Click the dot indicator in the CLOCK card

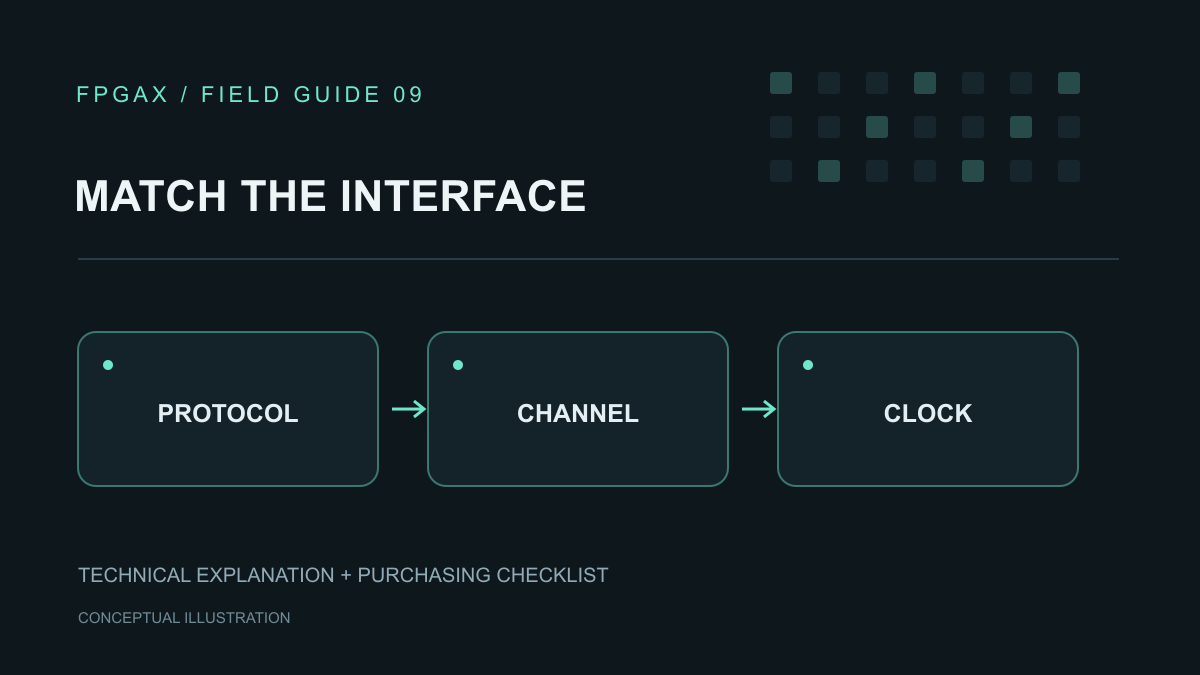tap(808, 365)
